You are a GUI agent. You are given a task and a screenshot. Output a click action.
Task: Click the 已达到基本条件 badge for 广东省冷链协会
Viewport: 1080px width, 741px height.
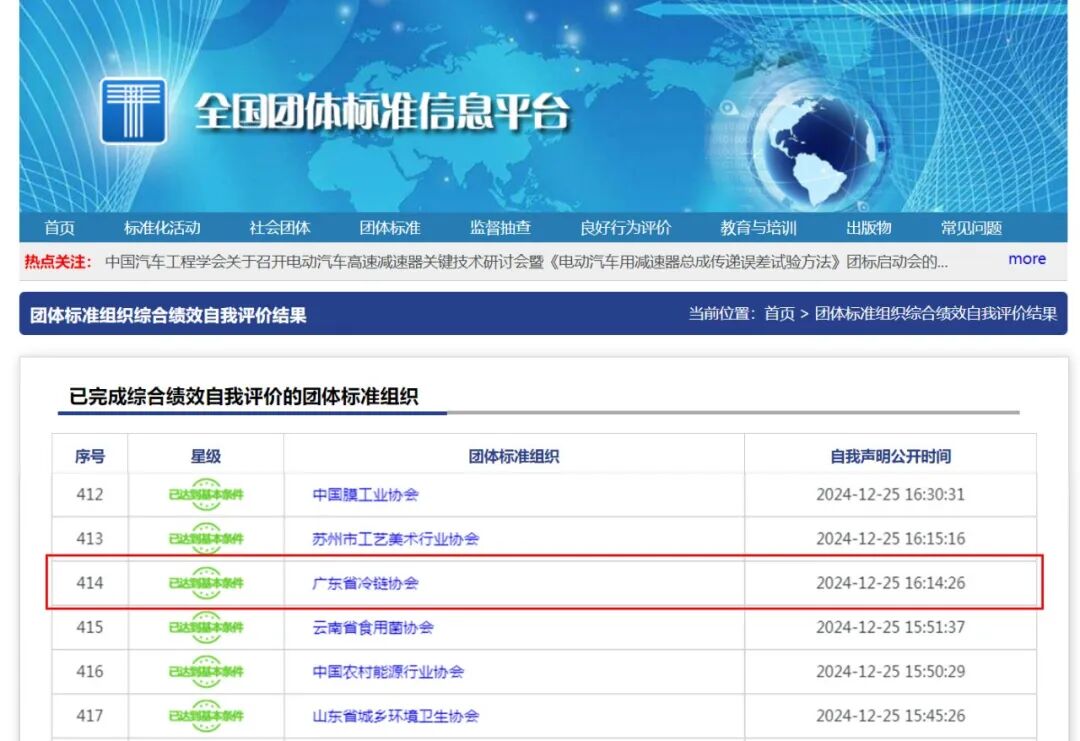coord(208,582)
